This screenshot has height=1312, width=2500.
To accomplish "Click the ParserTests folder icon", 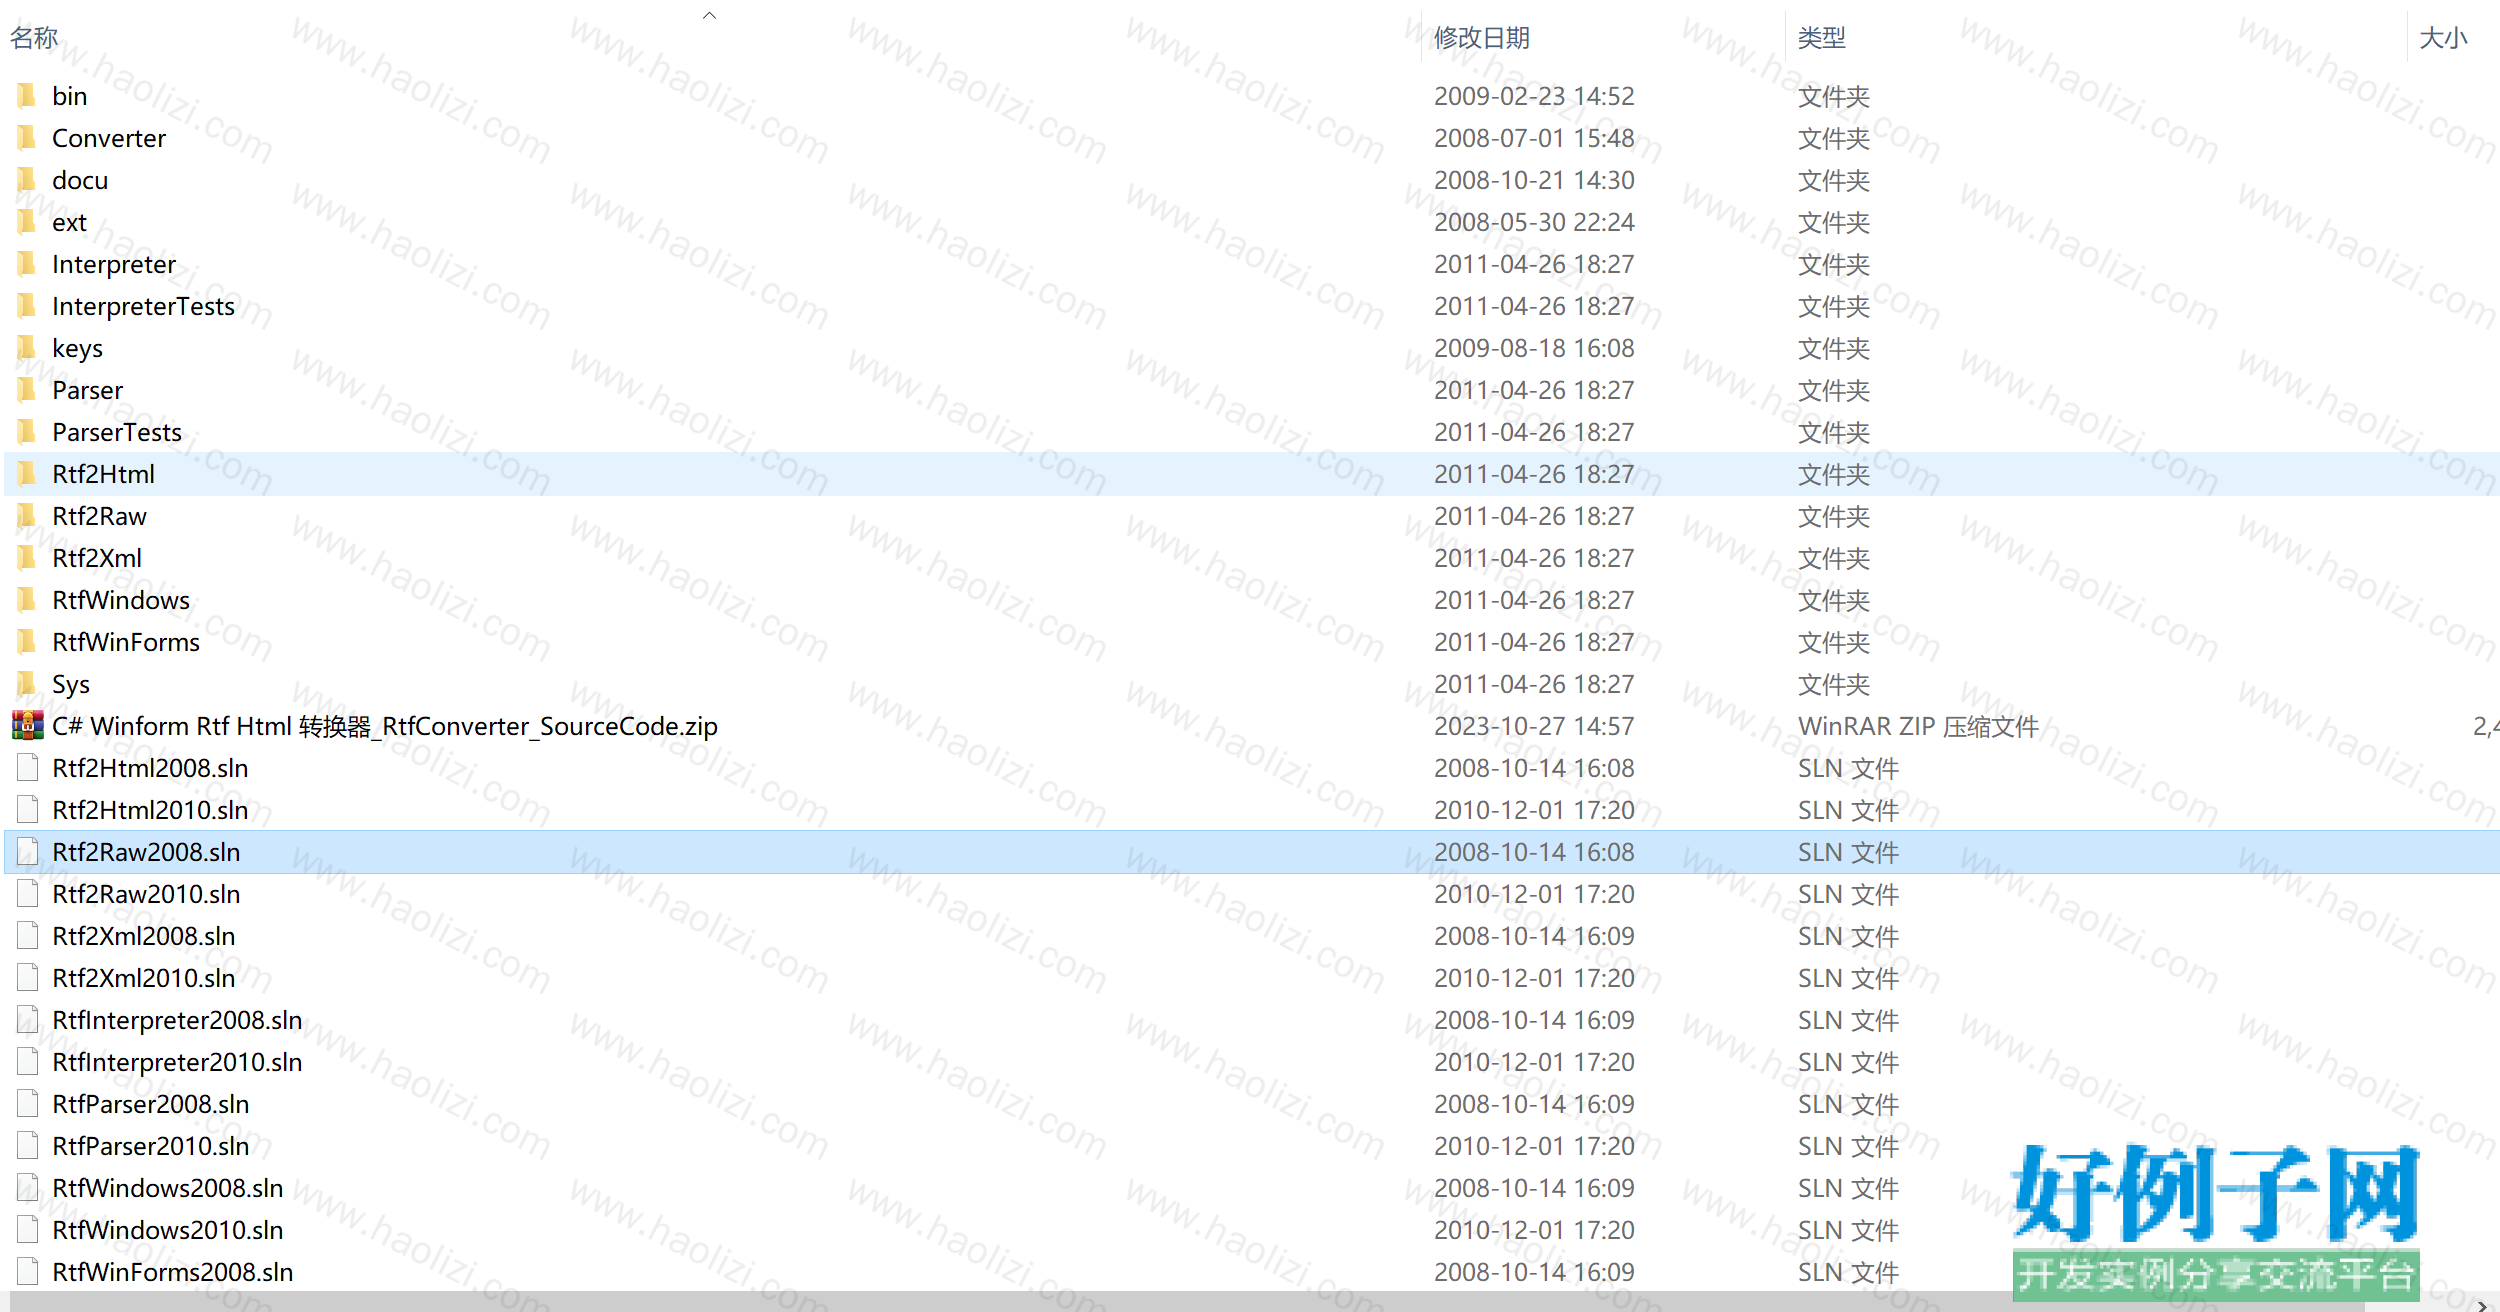I will point(27,432).
